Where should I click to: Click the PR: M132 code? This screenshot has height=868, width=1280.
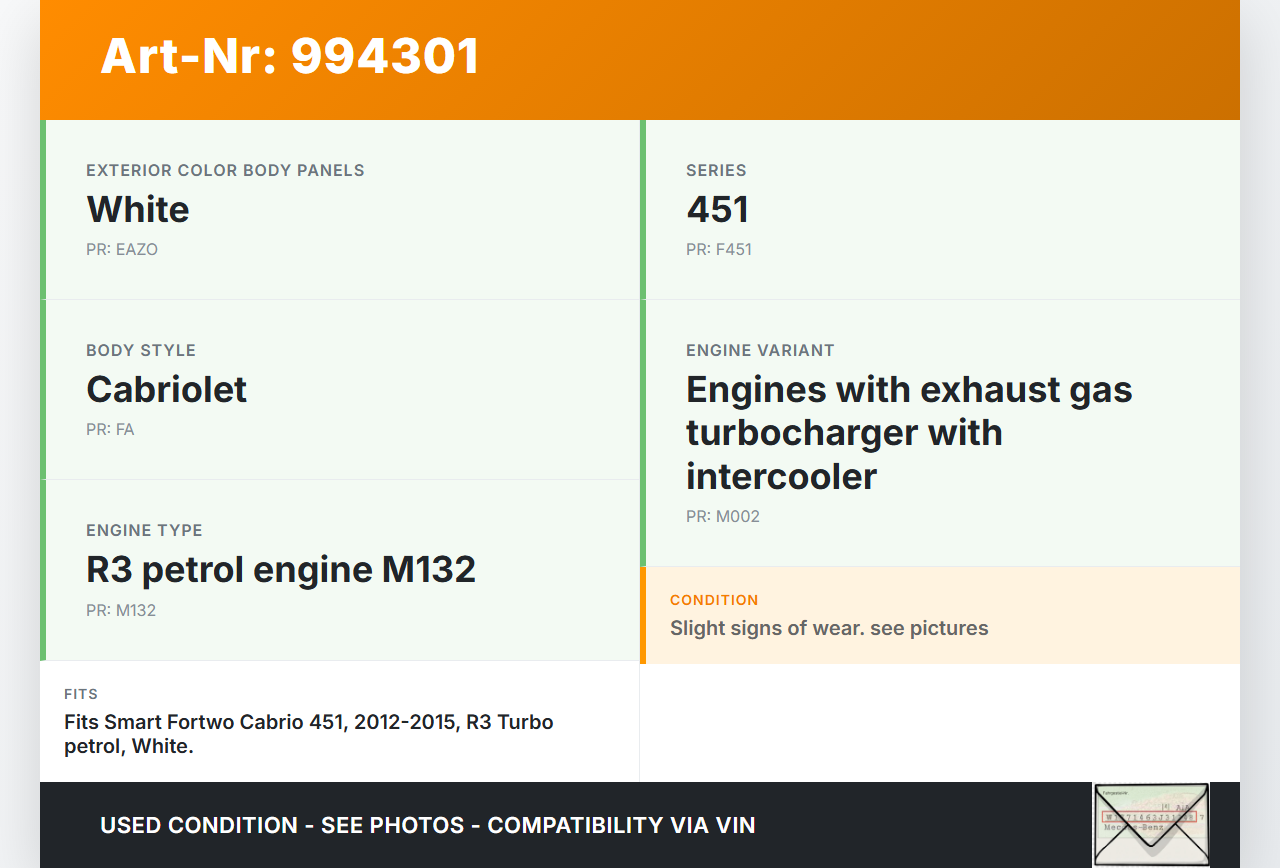coord(121,610)
